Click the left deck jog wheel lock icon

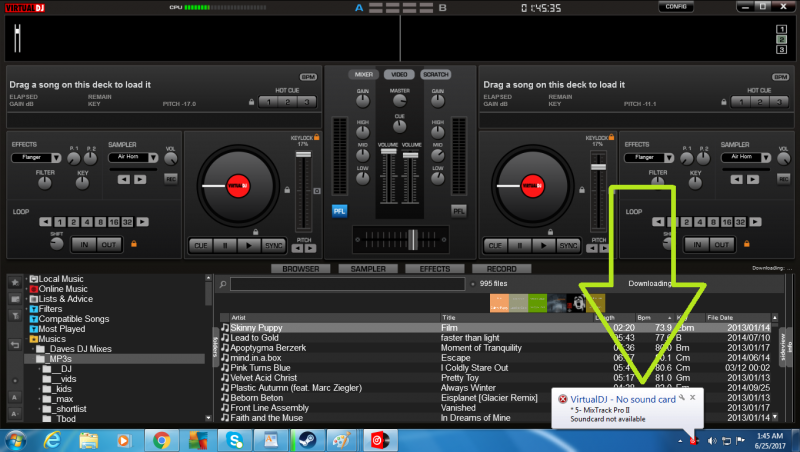[x=287, y=190]
